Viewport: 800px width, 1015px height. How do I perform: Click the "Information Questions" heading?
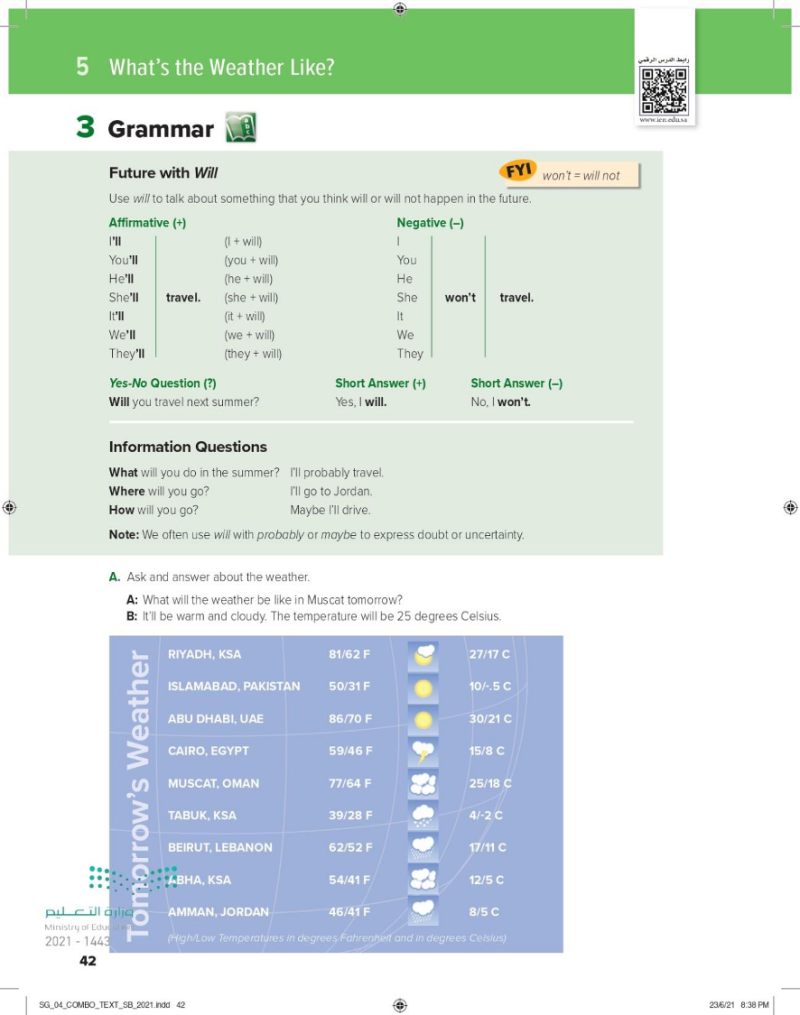pos(188,447)
